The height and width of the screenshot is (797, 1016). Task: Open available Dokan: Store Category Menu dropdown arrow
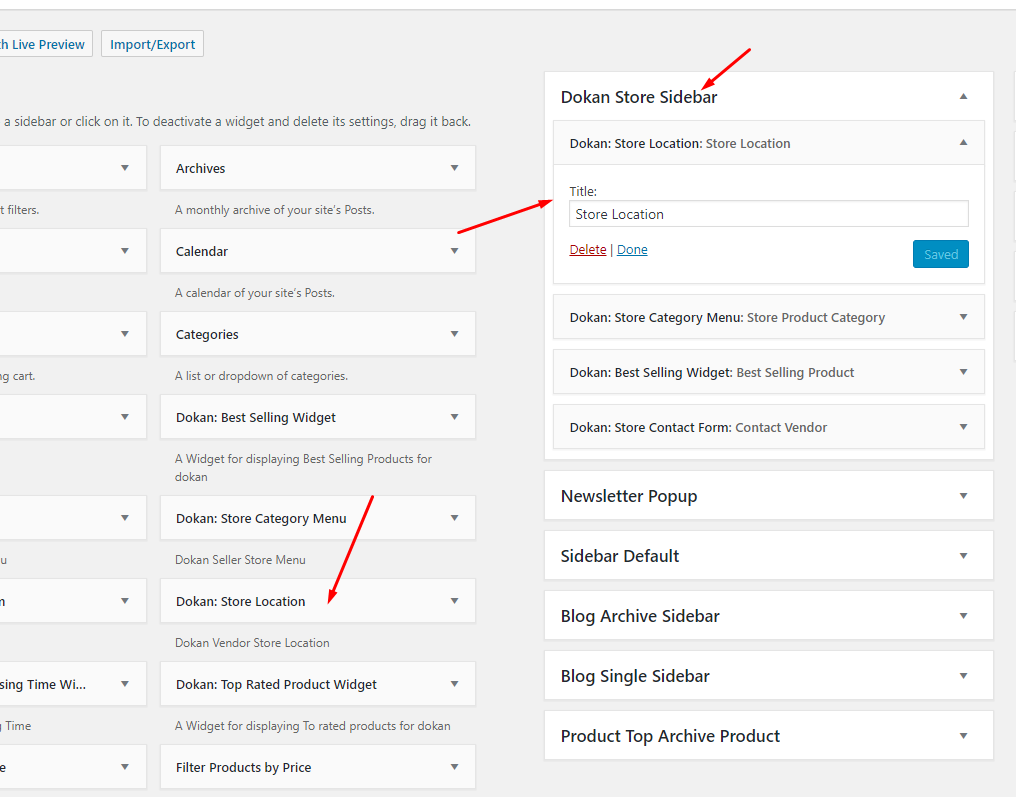[455, 518]
